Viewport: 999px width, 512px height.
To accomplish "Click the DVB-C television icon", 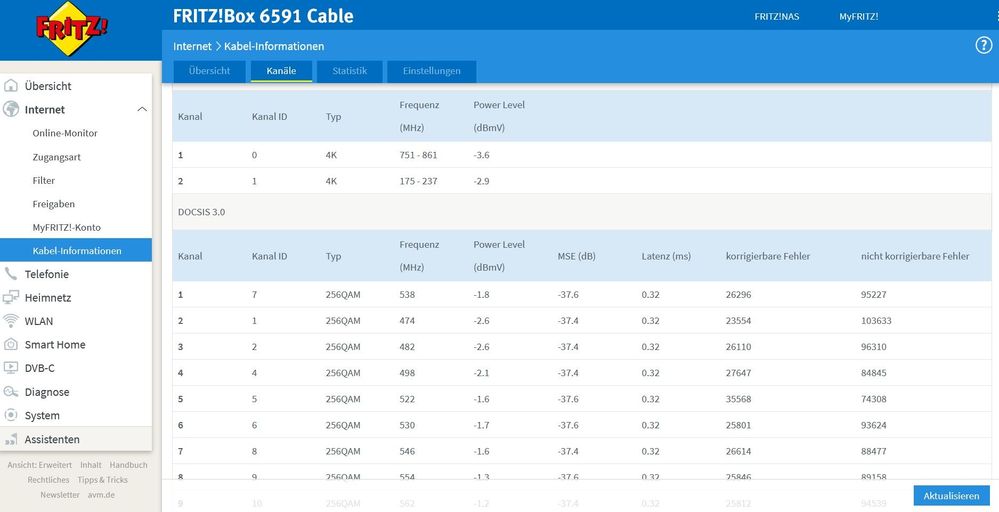I will tap(11, 367).
